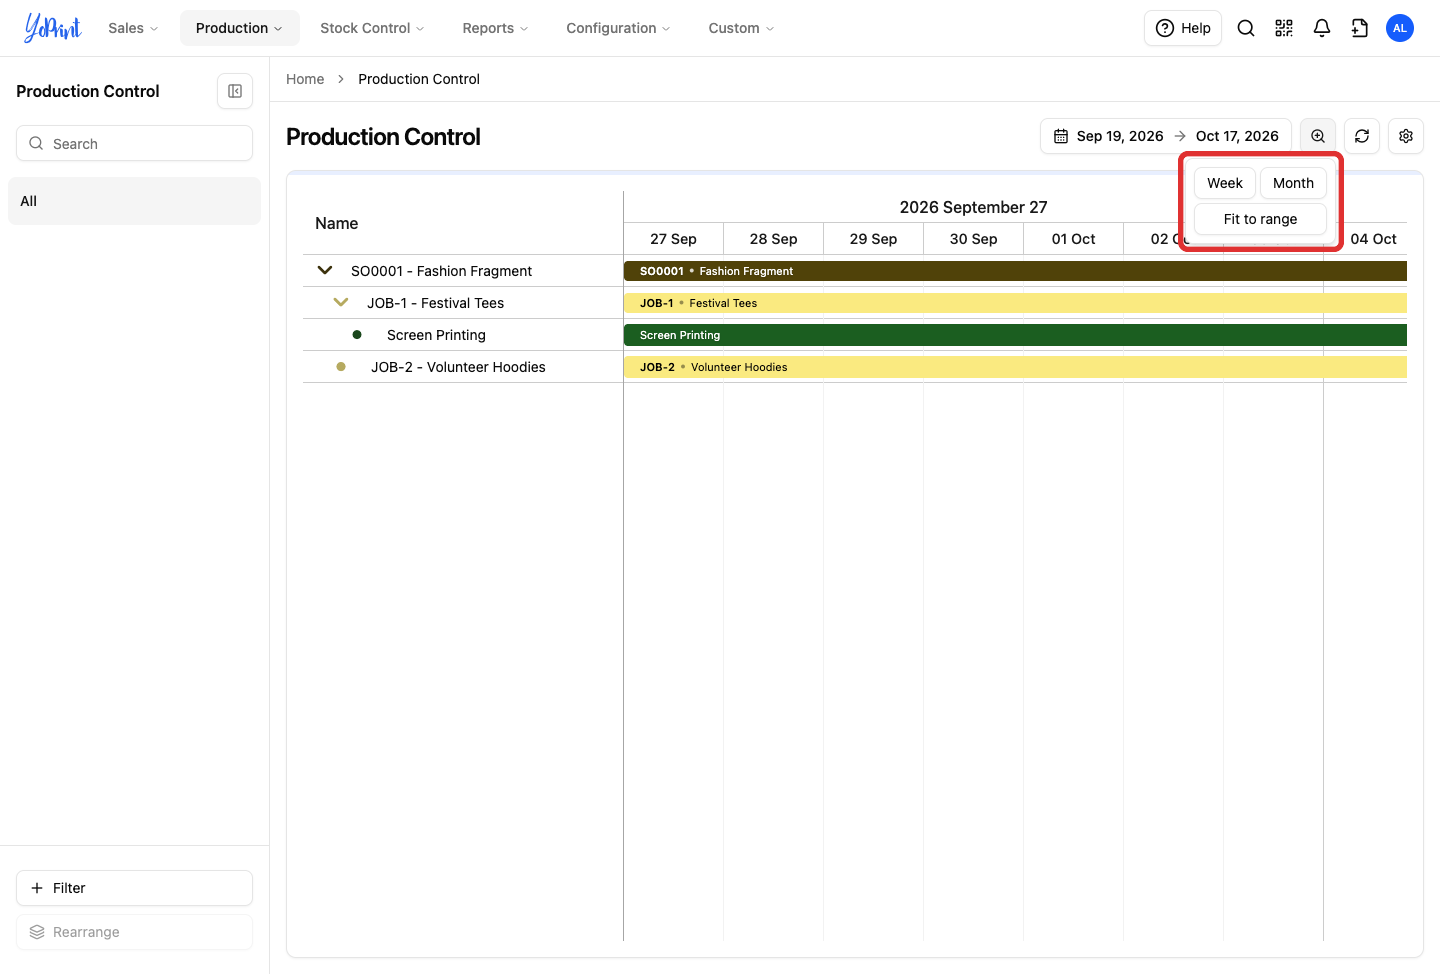Click the '01 Oct' column header
The width and height of the screenshot is (1440, 974).
(x=1073, y=239)
